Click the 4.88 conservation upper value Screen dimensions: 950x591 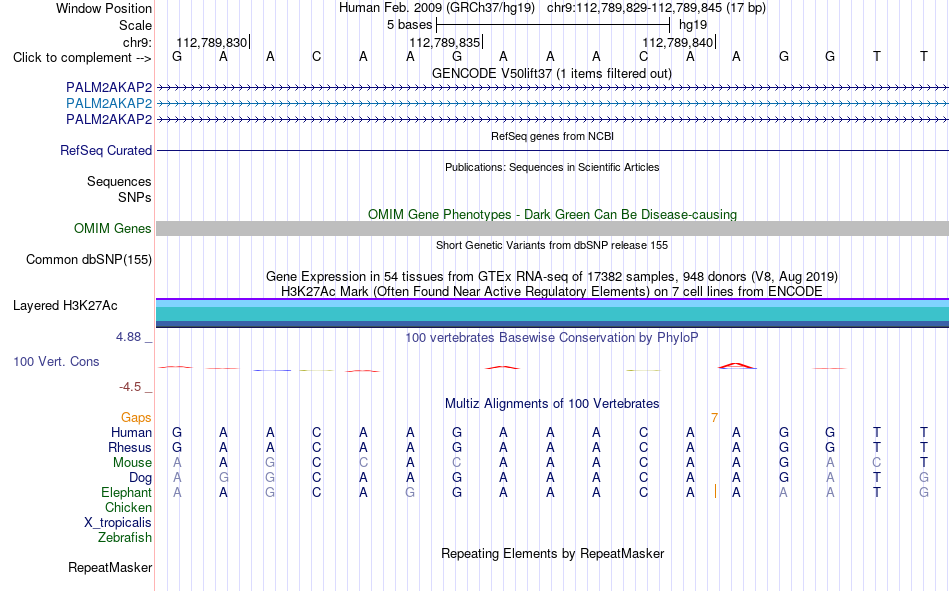[128, 336]
